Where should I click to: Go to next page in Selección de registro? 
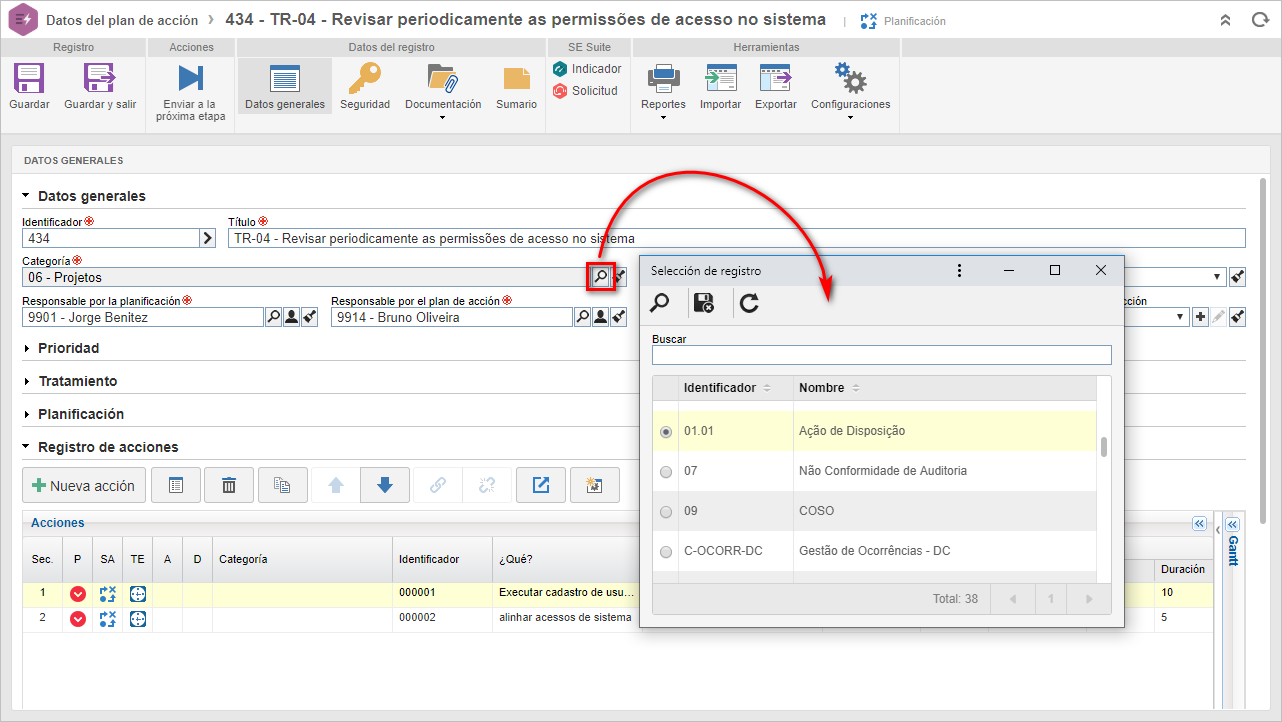tap(1088, 599)
